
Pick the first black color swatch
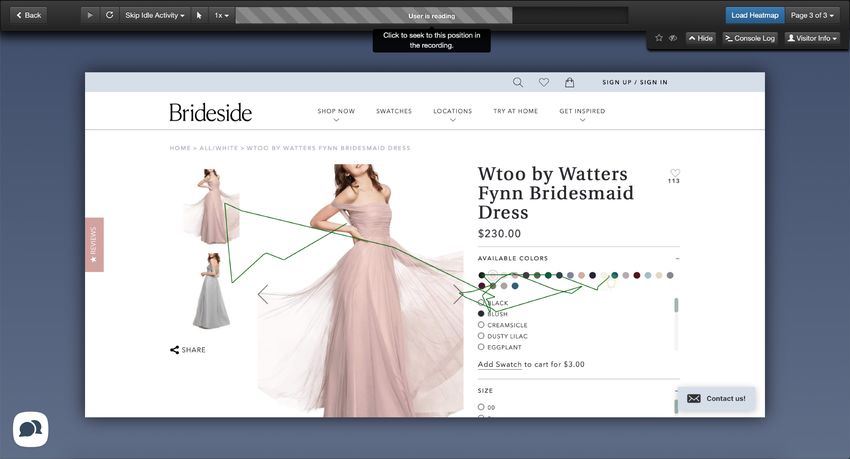click(481, 275)
